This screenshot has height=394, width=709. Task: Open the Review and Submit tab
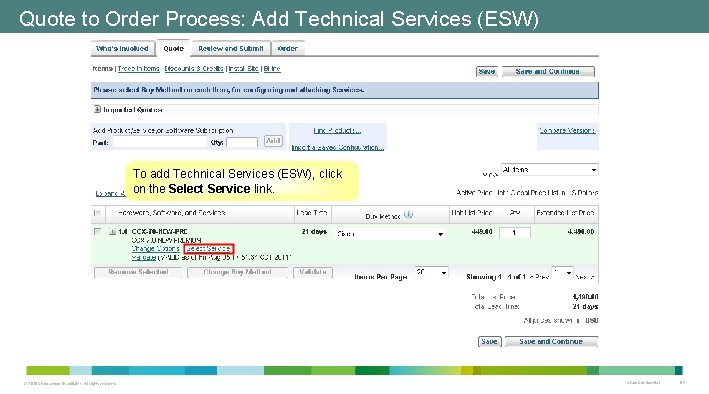pos(231,48)
